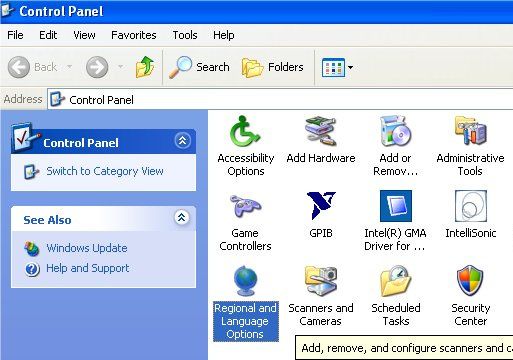This screenshot has width=513, height=360.
Task: Open the Views dropdown arrow
Action: [x=350, y=67]
